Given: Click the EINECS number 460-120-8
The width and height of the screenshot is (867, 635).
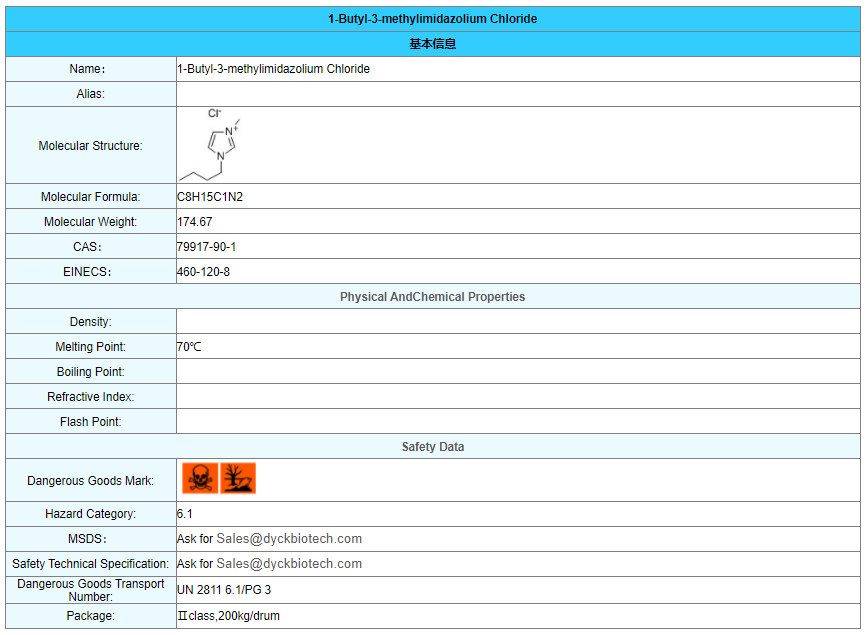Looking at the screenshot, I should pyautogui.click(x=203, y=272).
